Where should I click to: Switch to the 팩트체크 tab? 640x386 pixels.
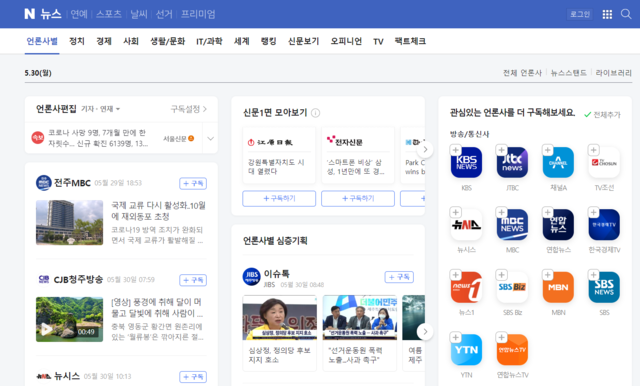tap(410, 41)
